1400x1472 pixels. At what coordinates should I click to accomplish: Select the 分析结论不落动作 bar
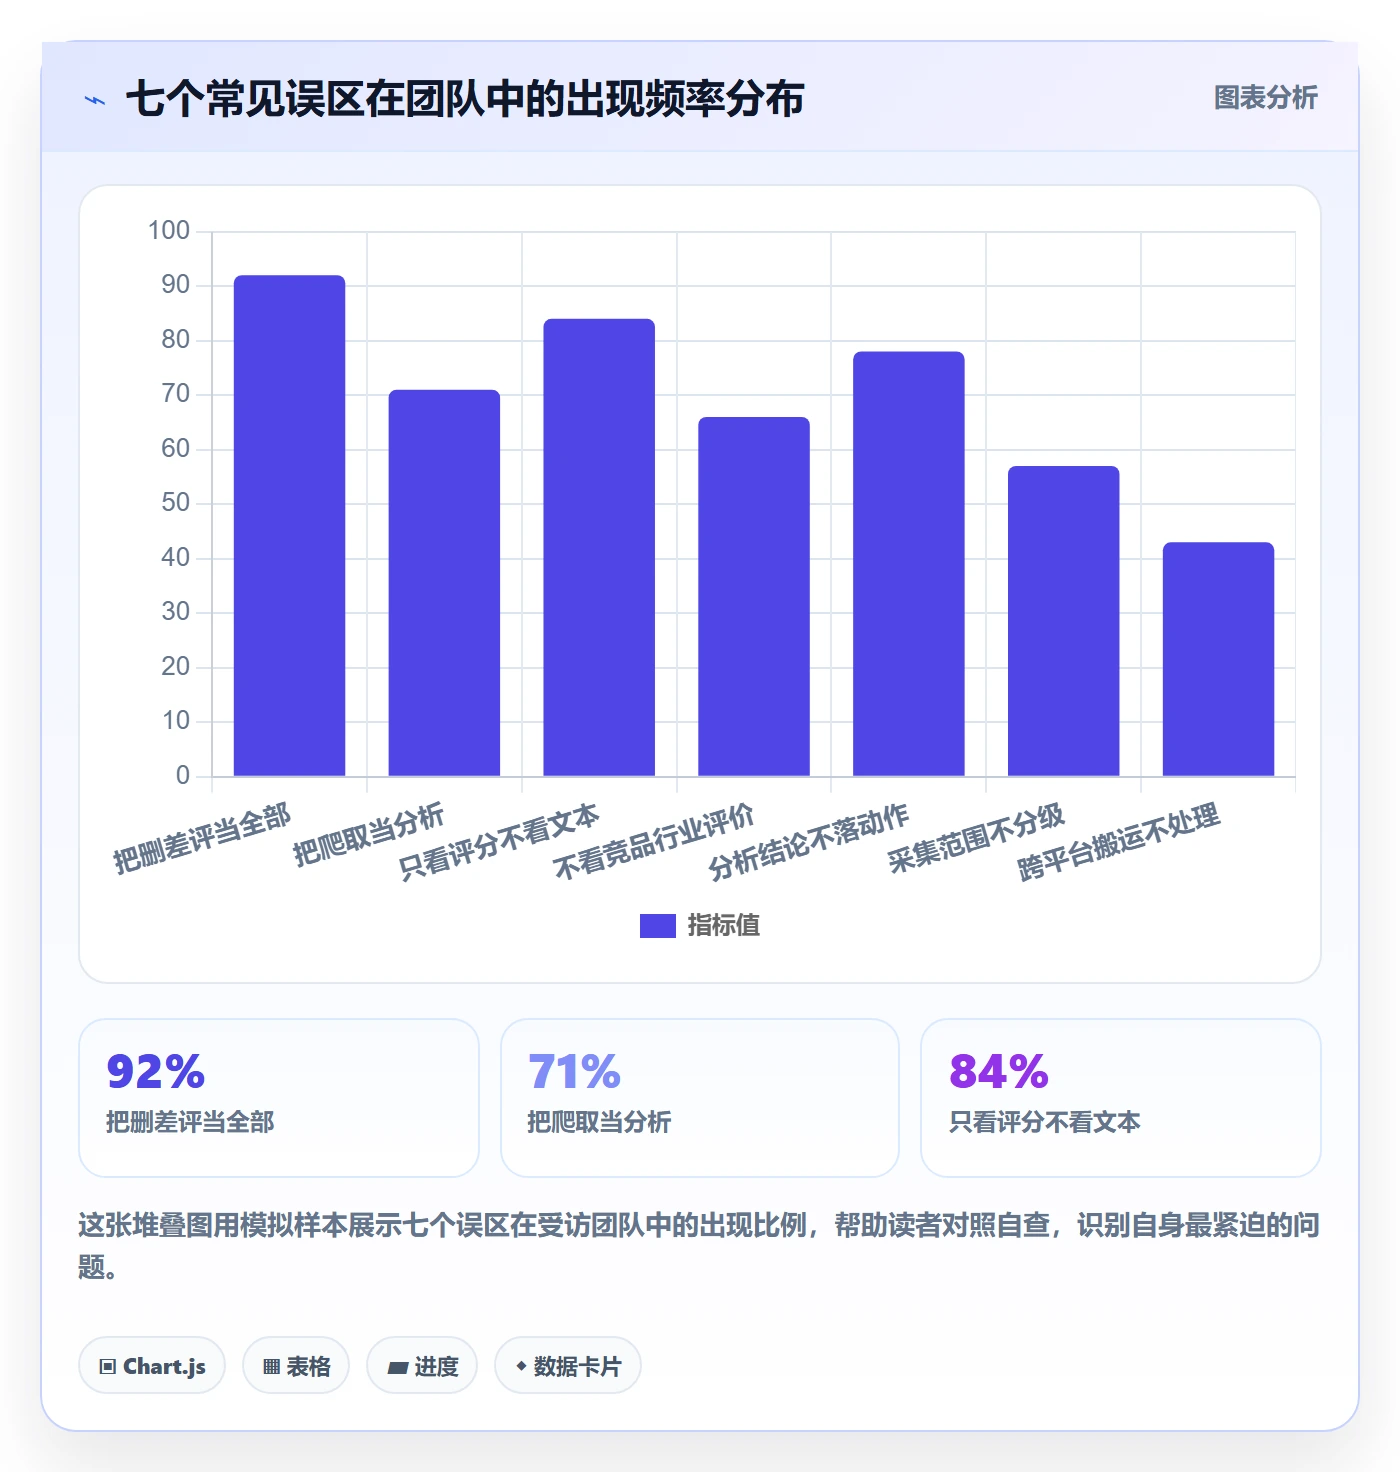pyautogui.click(x=909, y=564)
